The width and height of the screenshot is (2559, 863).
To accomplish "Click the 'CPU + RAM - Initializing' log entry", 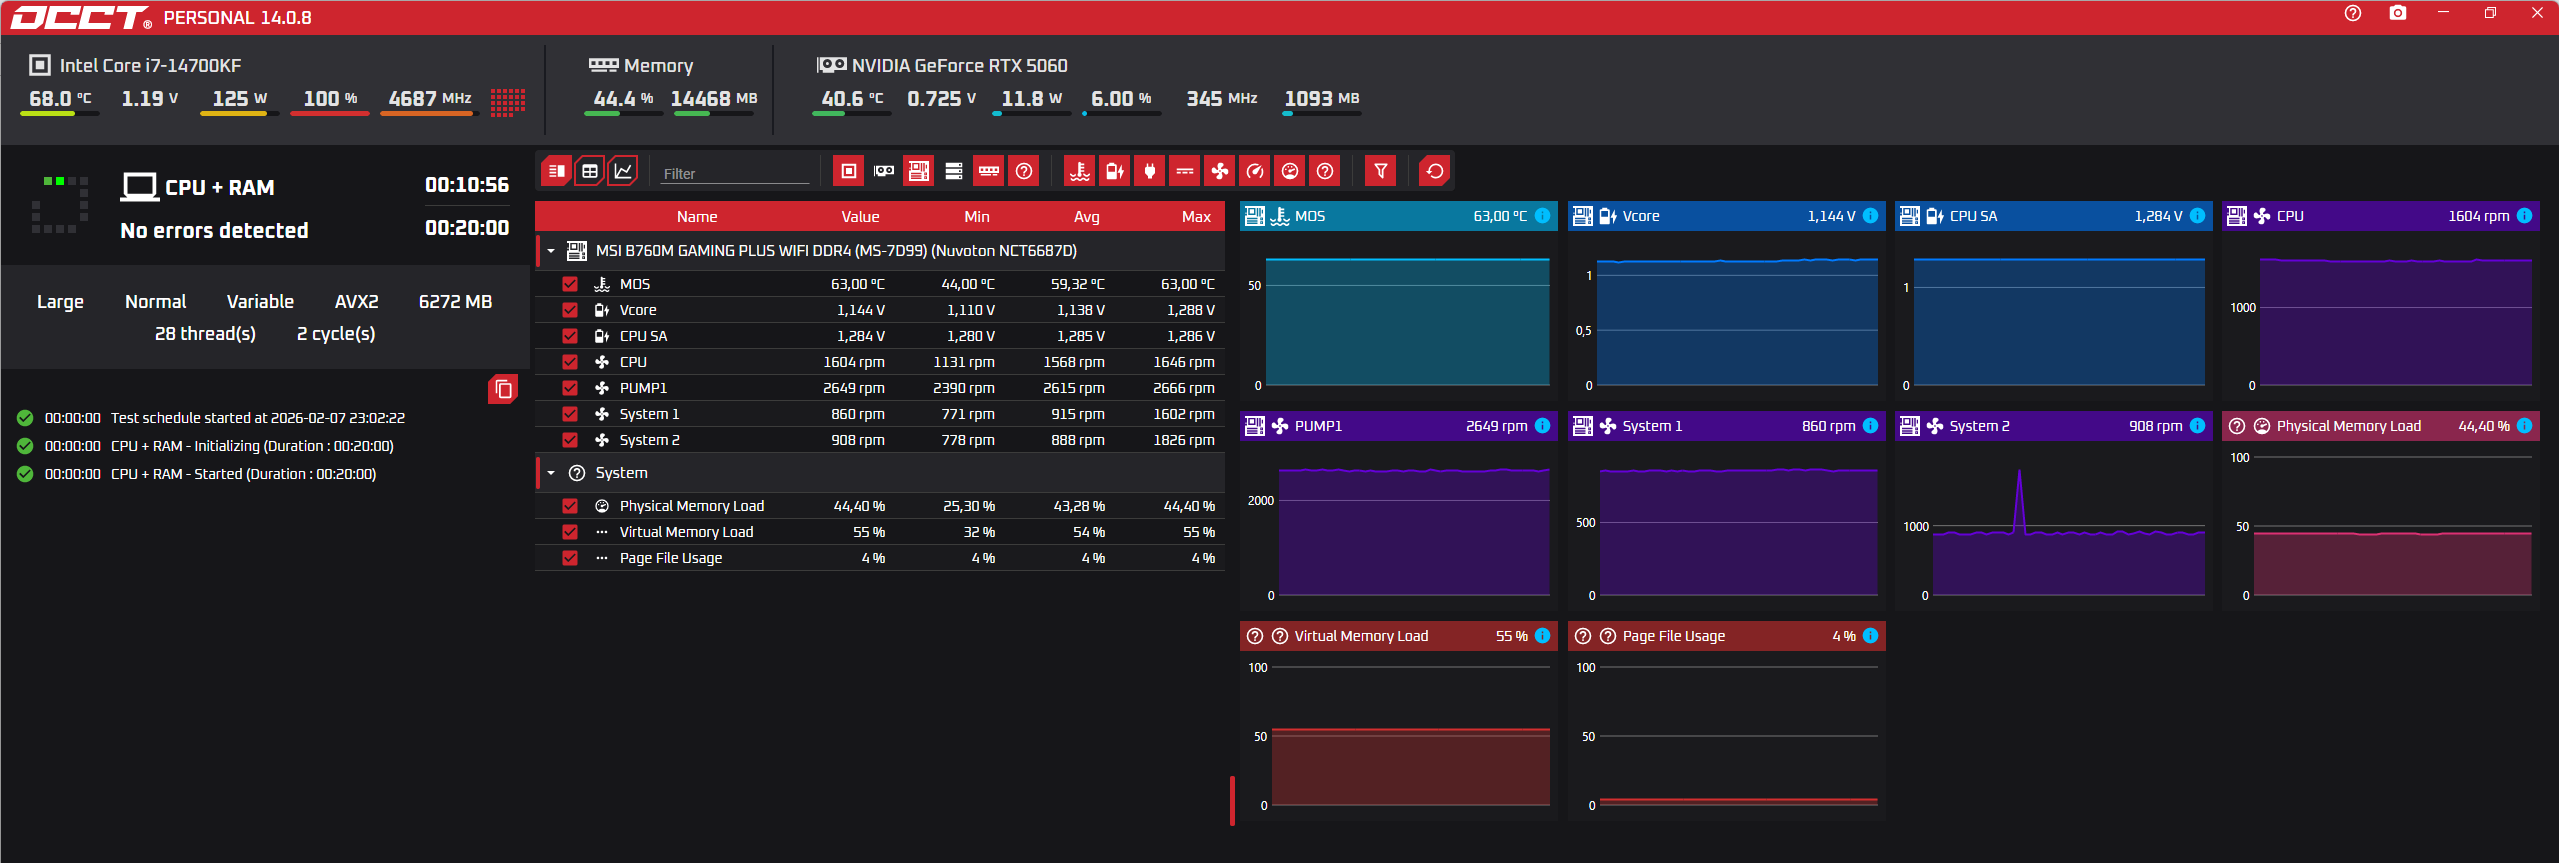I will click(252, 446).
